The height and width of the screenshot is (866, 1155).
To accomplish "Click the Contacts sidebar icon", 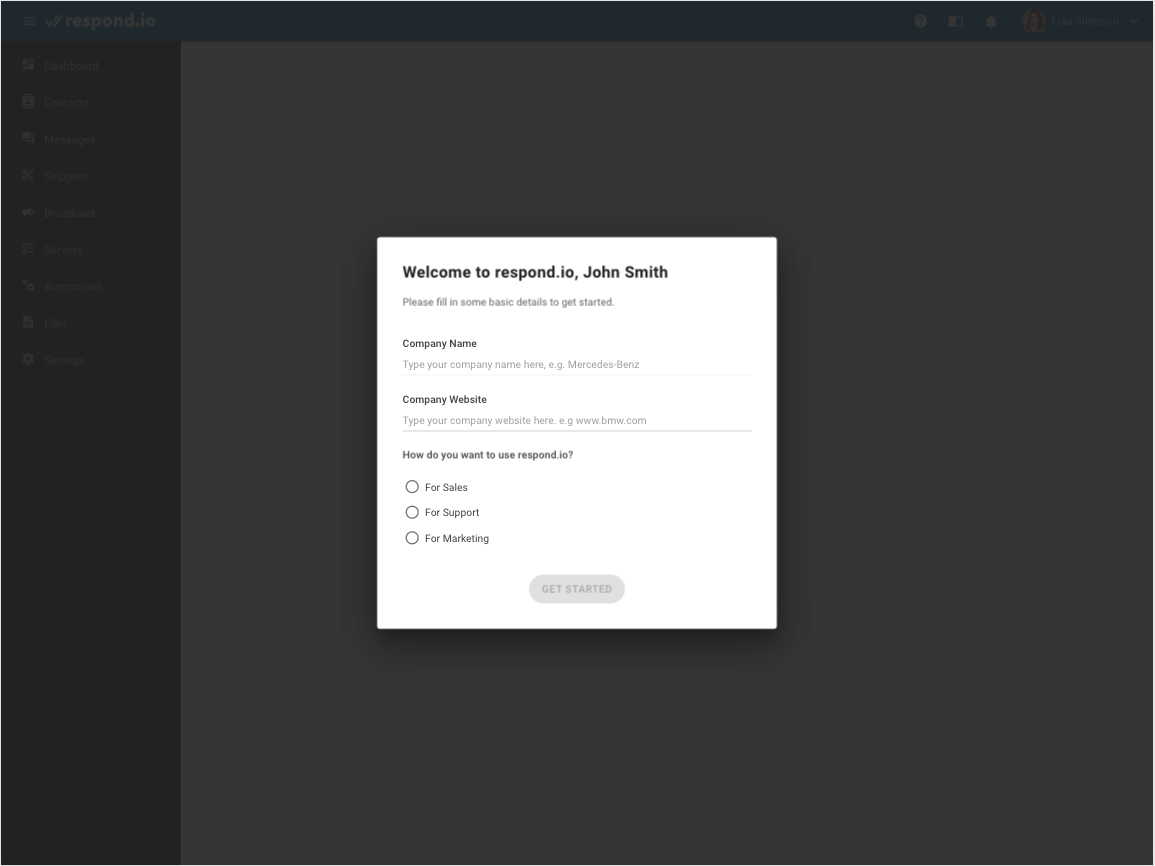I will click(x=28, y=102).
